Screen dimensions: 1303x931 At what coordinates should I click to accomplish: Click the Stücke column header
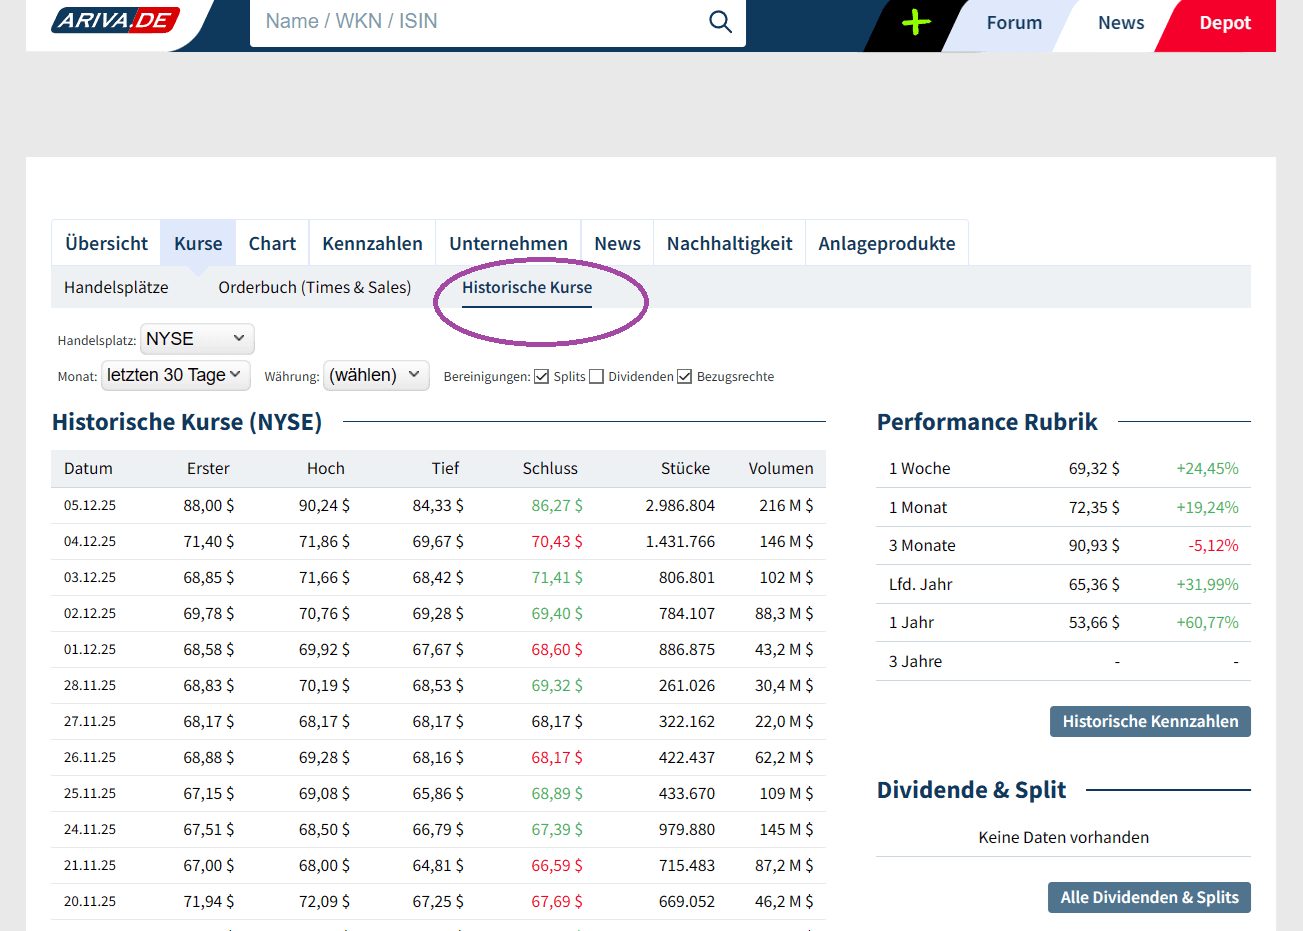pyautogui.click(x=685, y=468)
